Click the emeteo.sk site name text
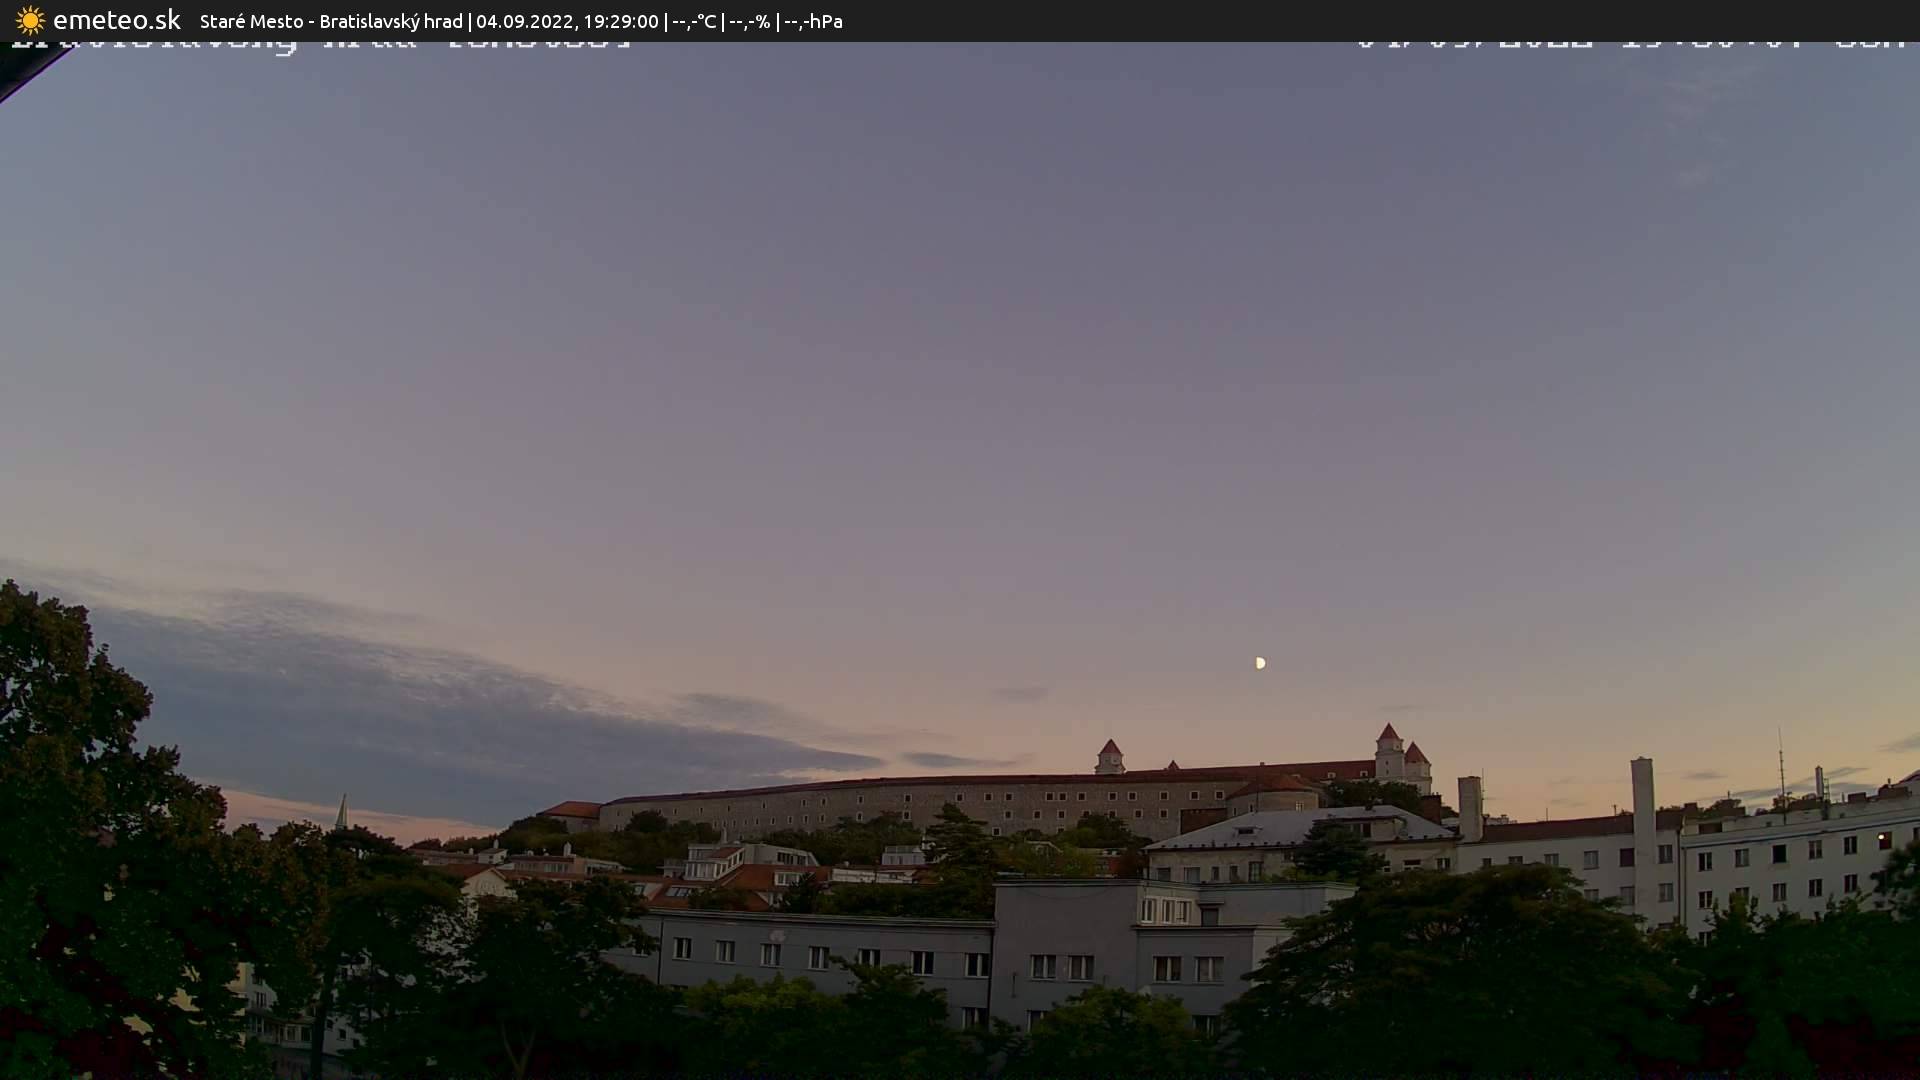The height and width of the screenshot is (1080, 1920). point(116,20)
